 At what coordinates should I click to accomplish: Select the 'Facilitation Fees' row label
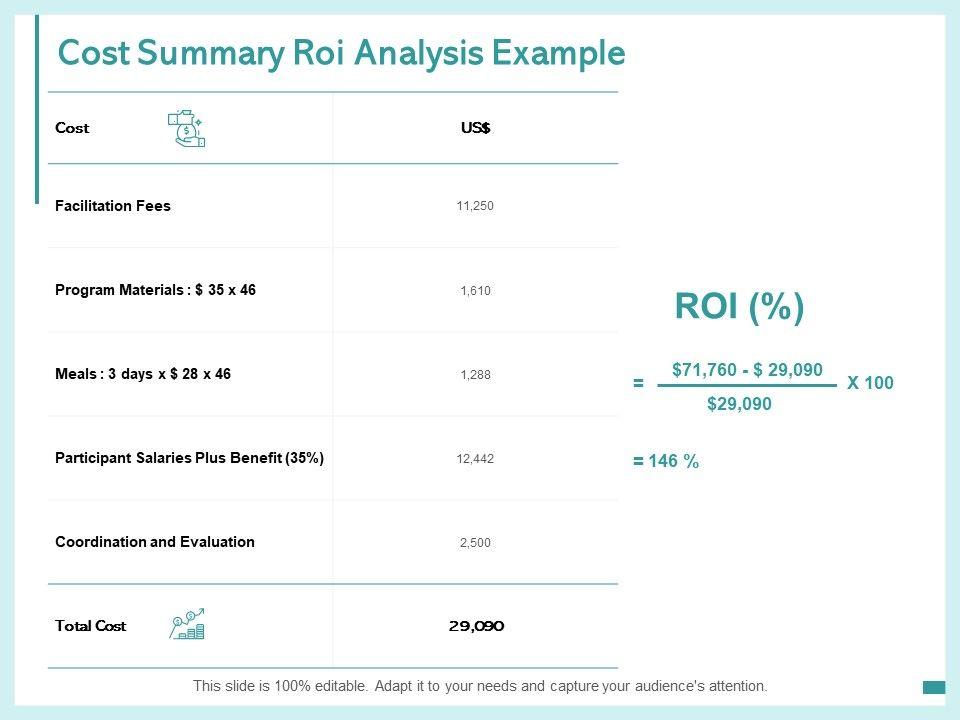pyautogui.click(x=113, y=206)
